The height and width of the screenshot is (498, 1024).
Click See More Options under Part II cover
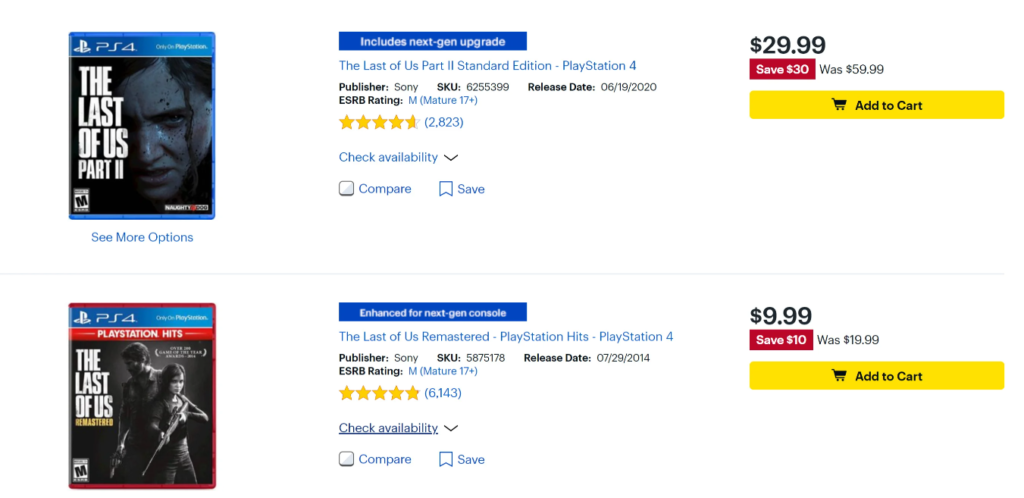pos(142,237)
